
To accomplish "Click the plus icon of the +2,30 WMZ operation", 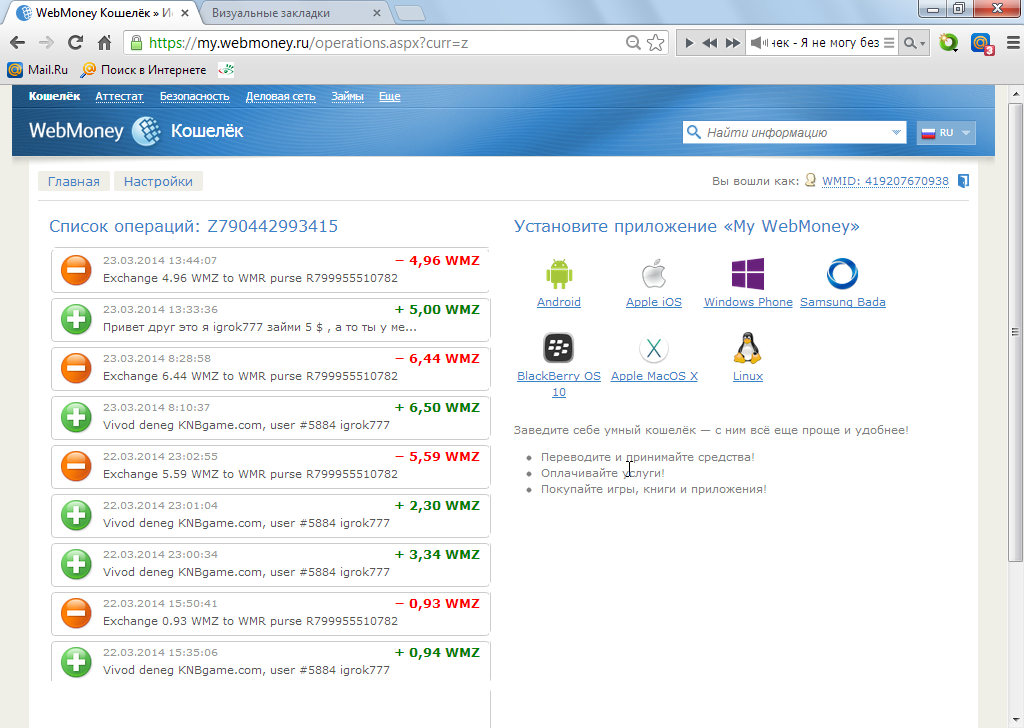I will 76,515.
